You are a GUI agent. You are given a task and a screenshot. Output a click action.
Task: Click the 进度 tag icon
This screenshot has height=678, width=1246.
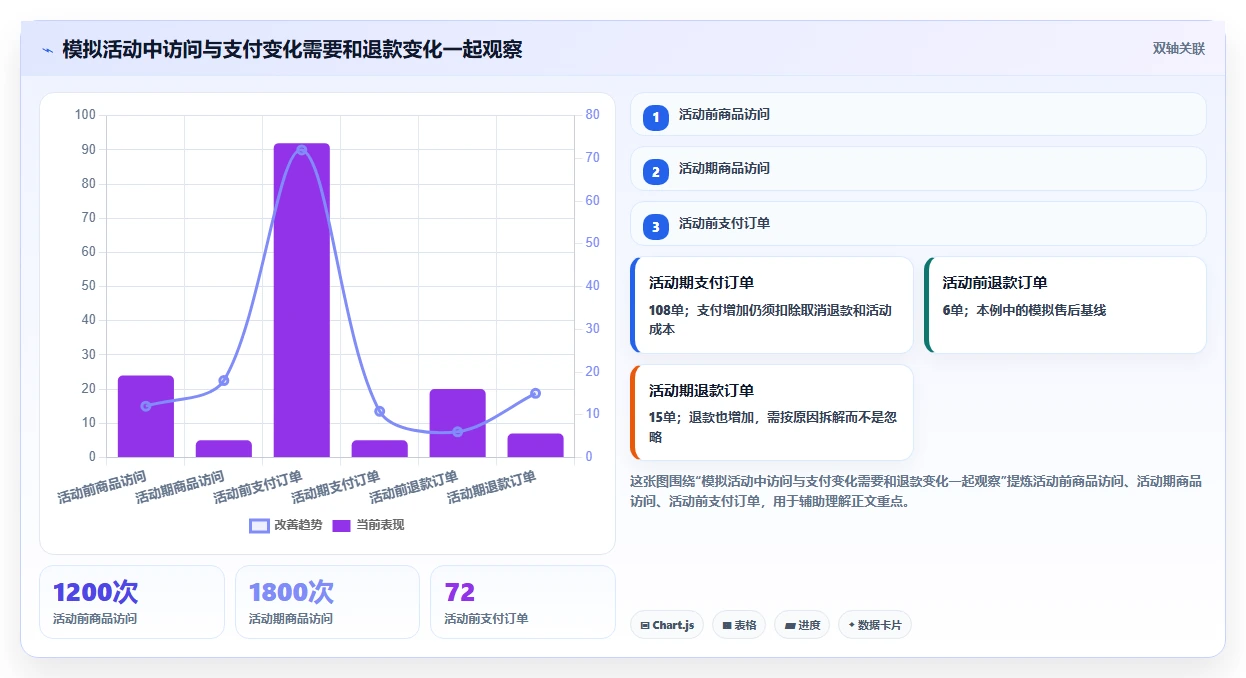click(x=790, y=625)
